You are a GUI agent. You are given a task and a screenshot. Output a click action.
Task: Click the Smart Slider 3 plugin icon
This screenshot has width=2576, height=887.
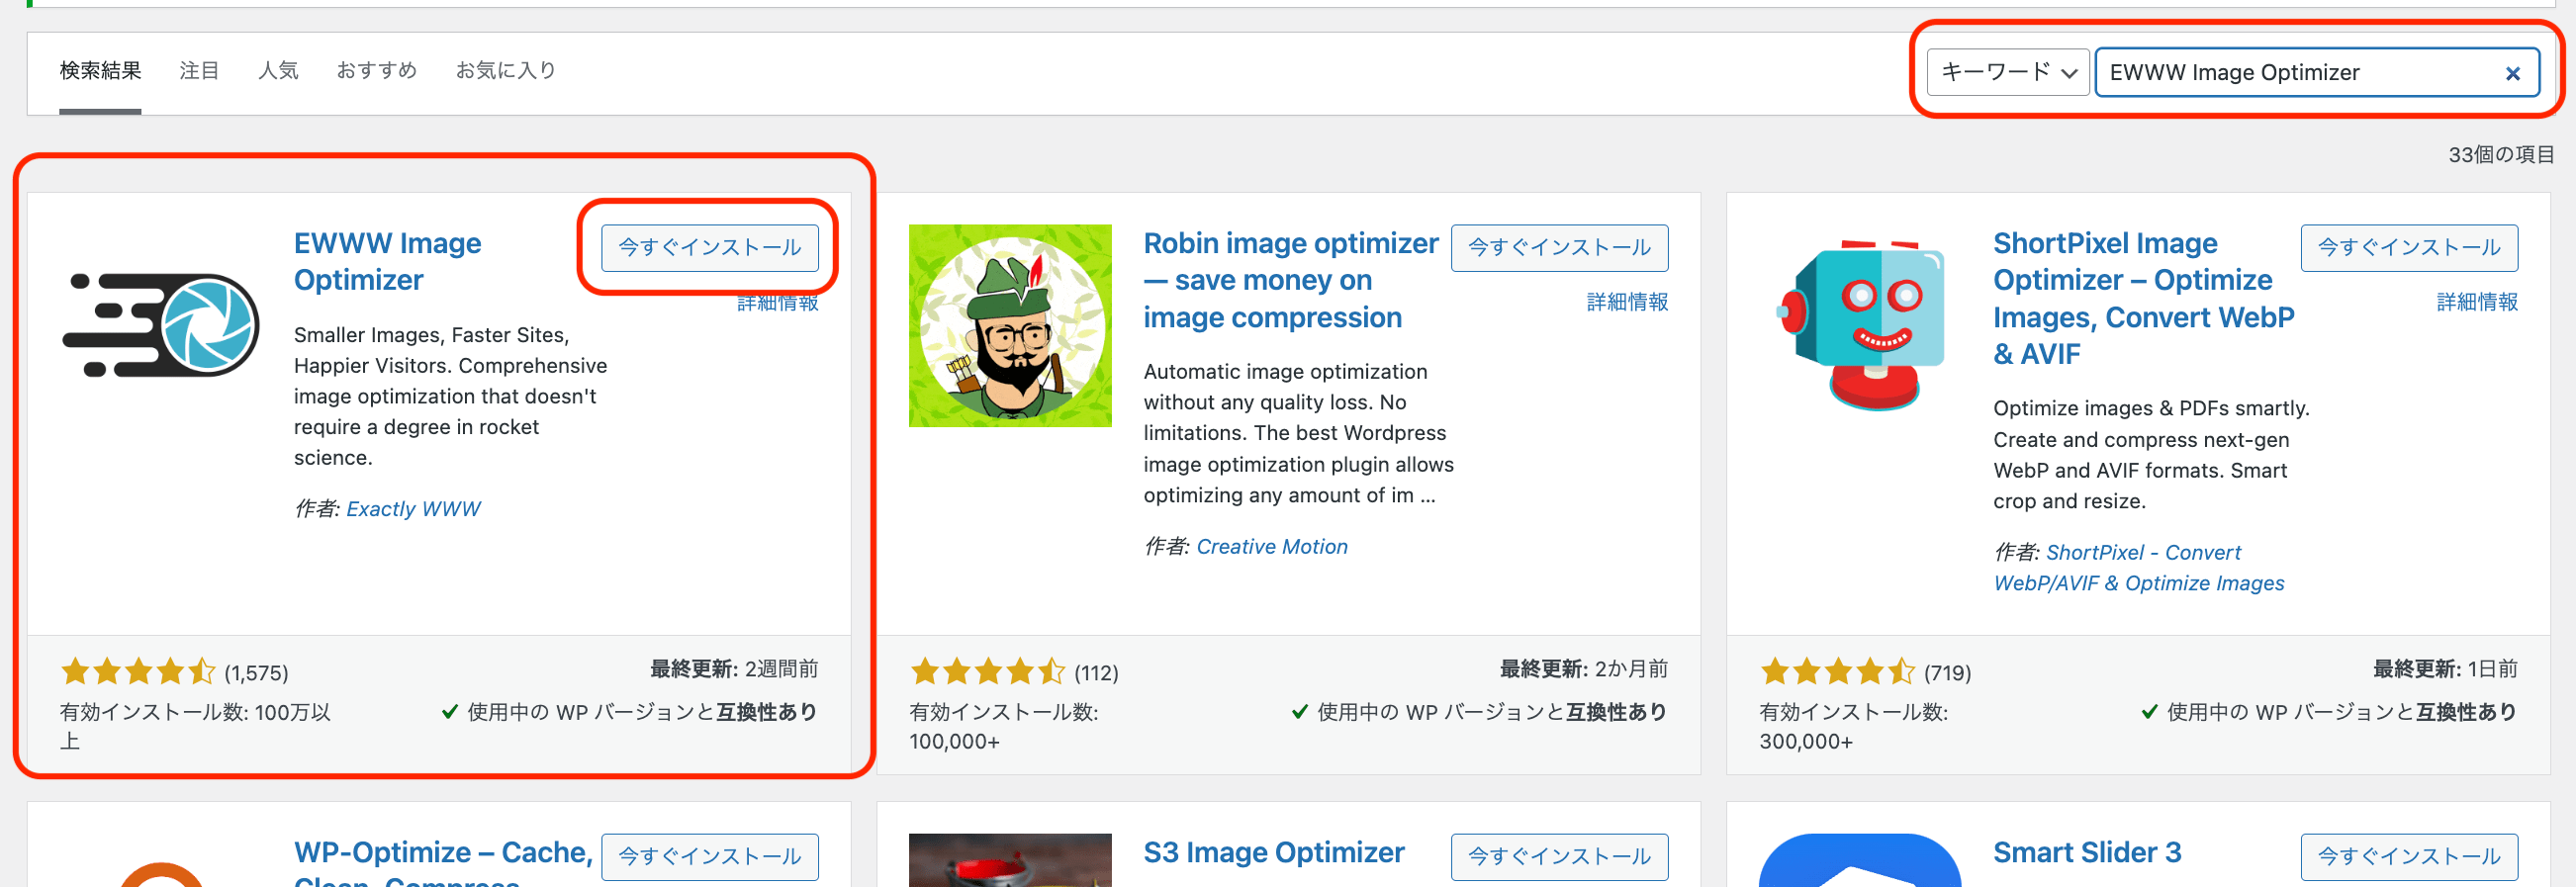pos(1860,860)
